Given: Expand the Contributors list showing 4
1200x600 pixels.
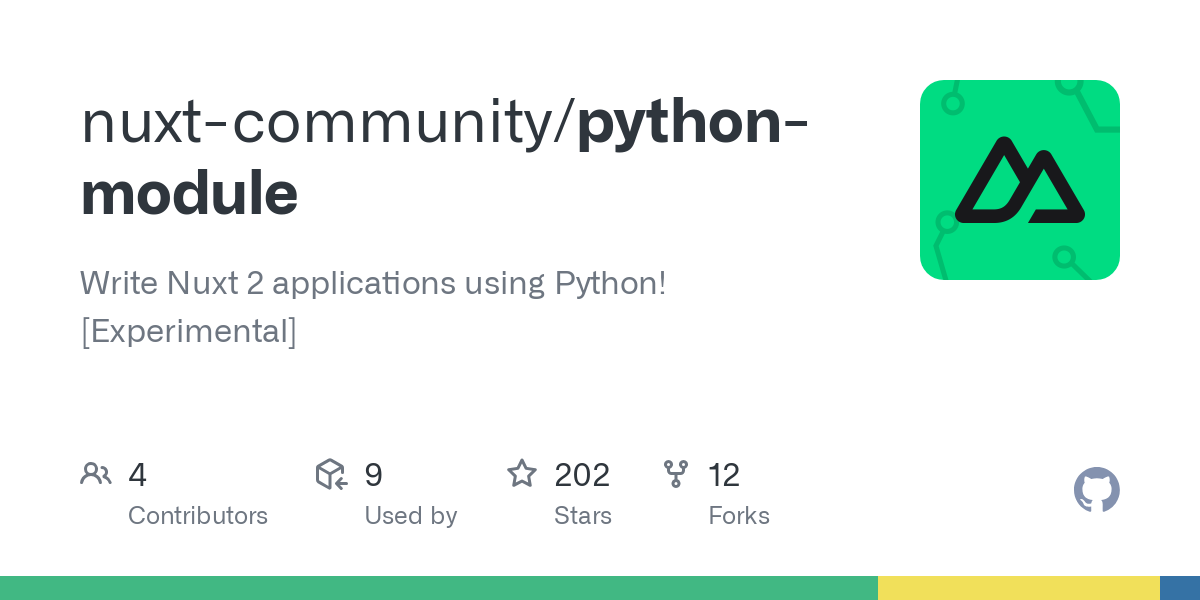Looking at the screenshot, I should point(137,474).
